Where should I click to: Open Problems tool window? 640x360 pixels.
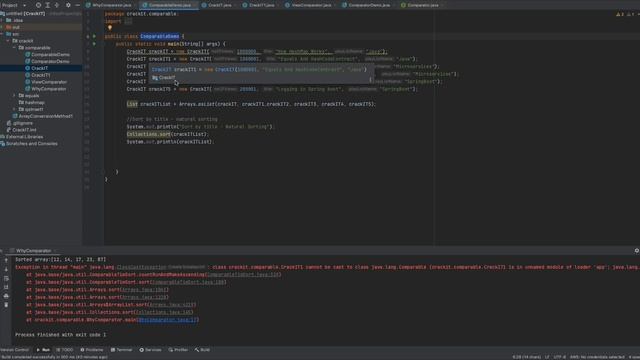pos(92,350)
